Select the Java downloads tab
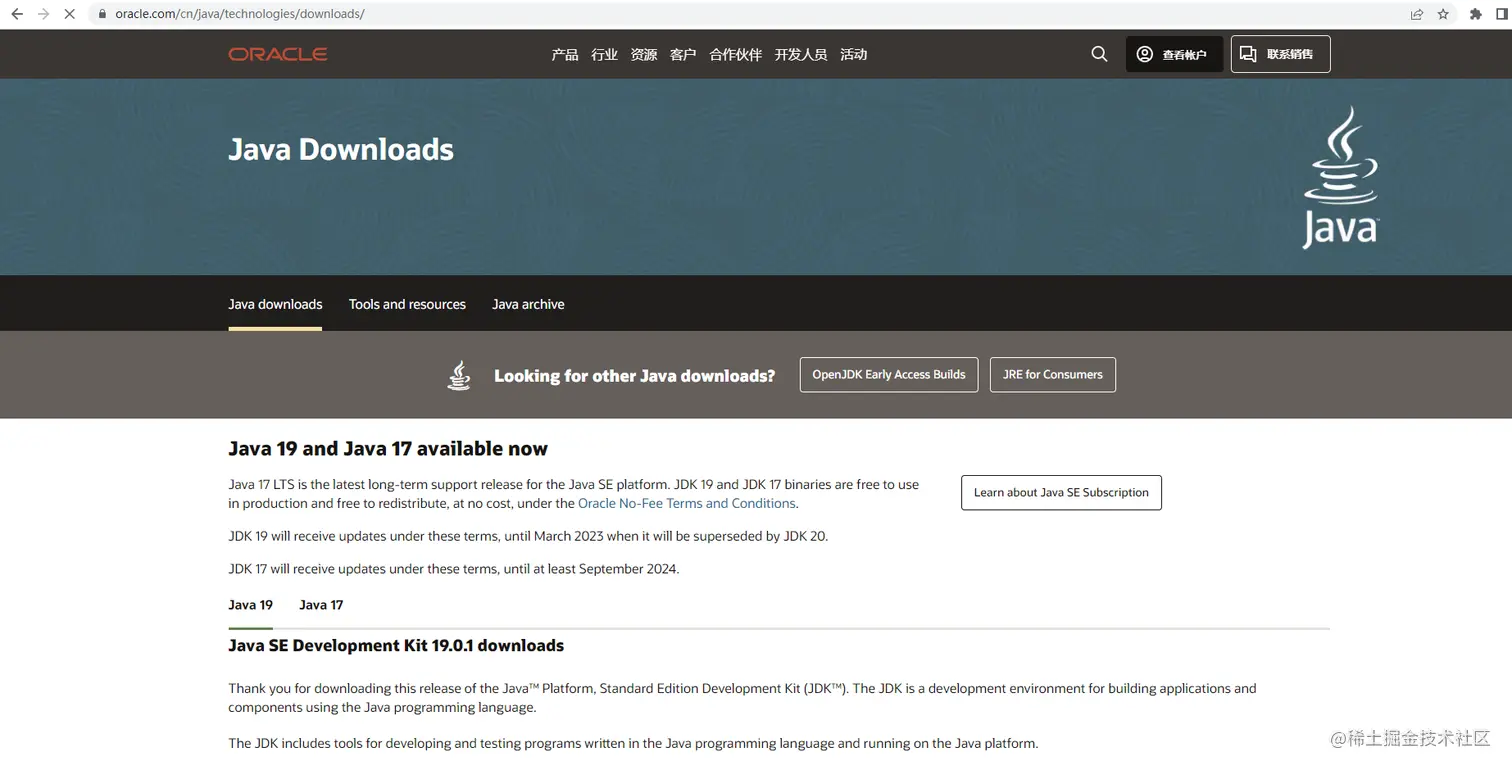This screenshot has height=770, width=1512. pos(275,304)
